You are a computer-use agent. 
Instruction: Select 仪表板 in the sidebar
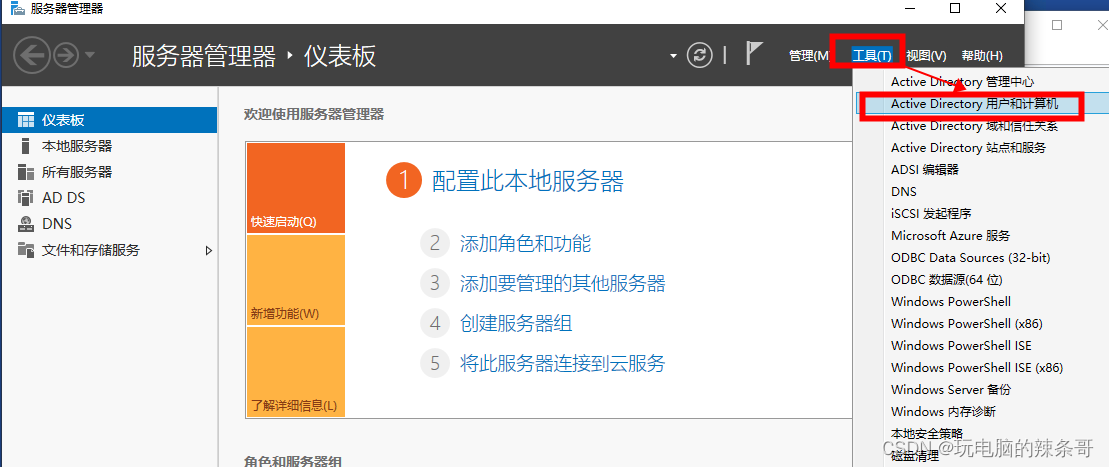tap(109, 120)
